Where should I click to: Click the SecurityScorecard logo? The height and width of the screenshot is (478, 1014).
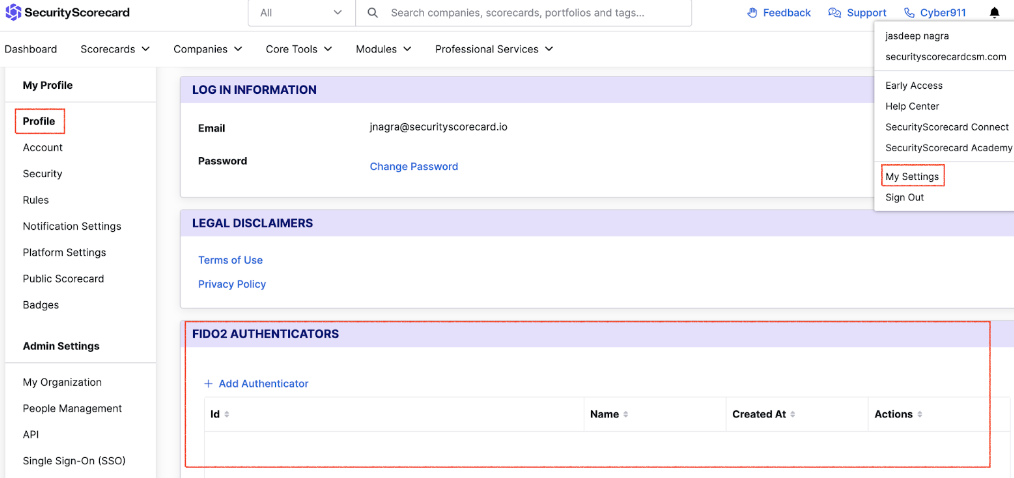point(67,12)
